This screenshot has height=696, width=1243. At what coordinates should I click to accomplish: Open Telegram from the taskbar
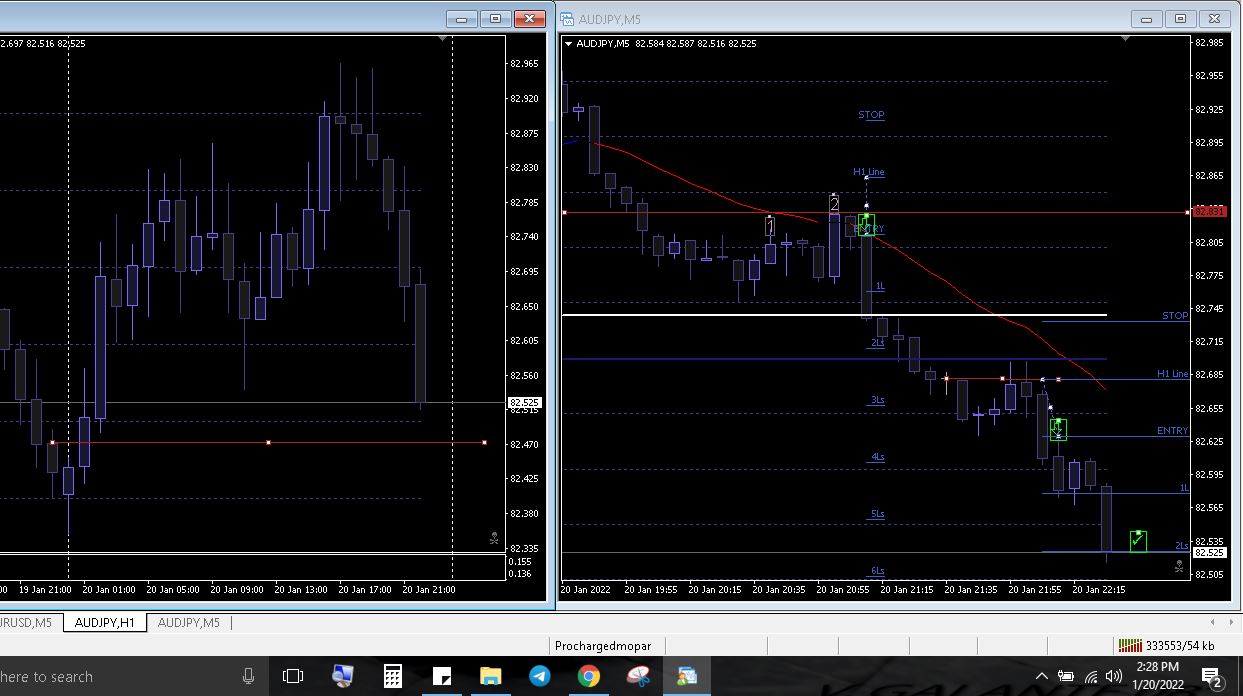coord(540,677)
